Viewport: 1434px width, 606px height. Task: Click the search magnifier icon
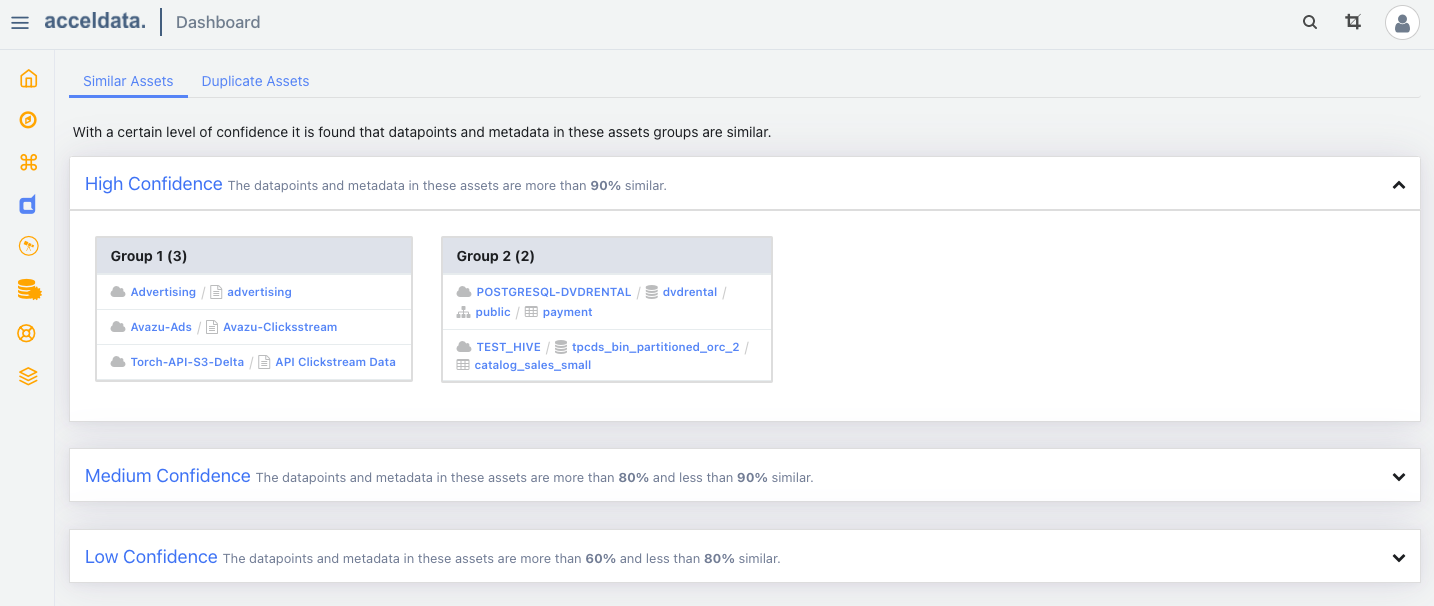coord(1309,23)
